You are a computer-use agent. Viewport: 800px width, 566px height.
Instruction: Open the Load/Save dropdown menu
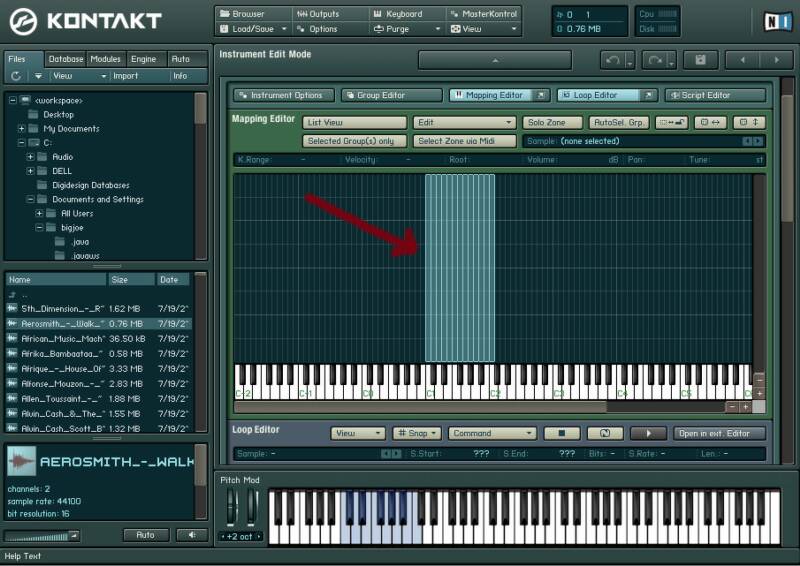[x=254, y=29]
